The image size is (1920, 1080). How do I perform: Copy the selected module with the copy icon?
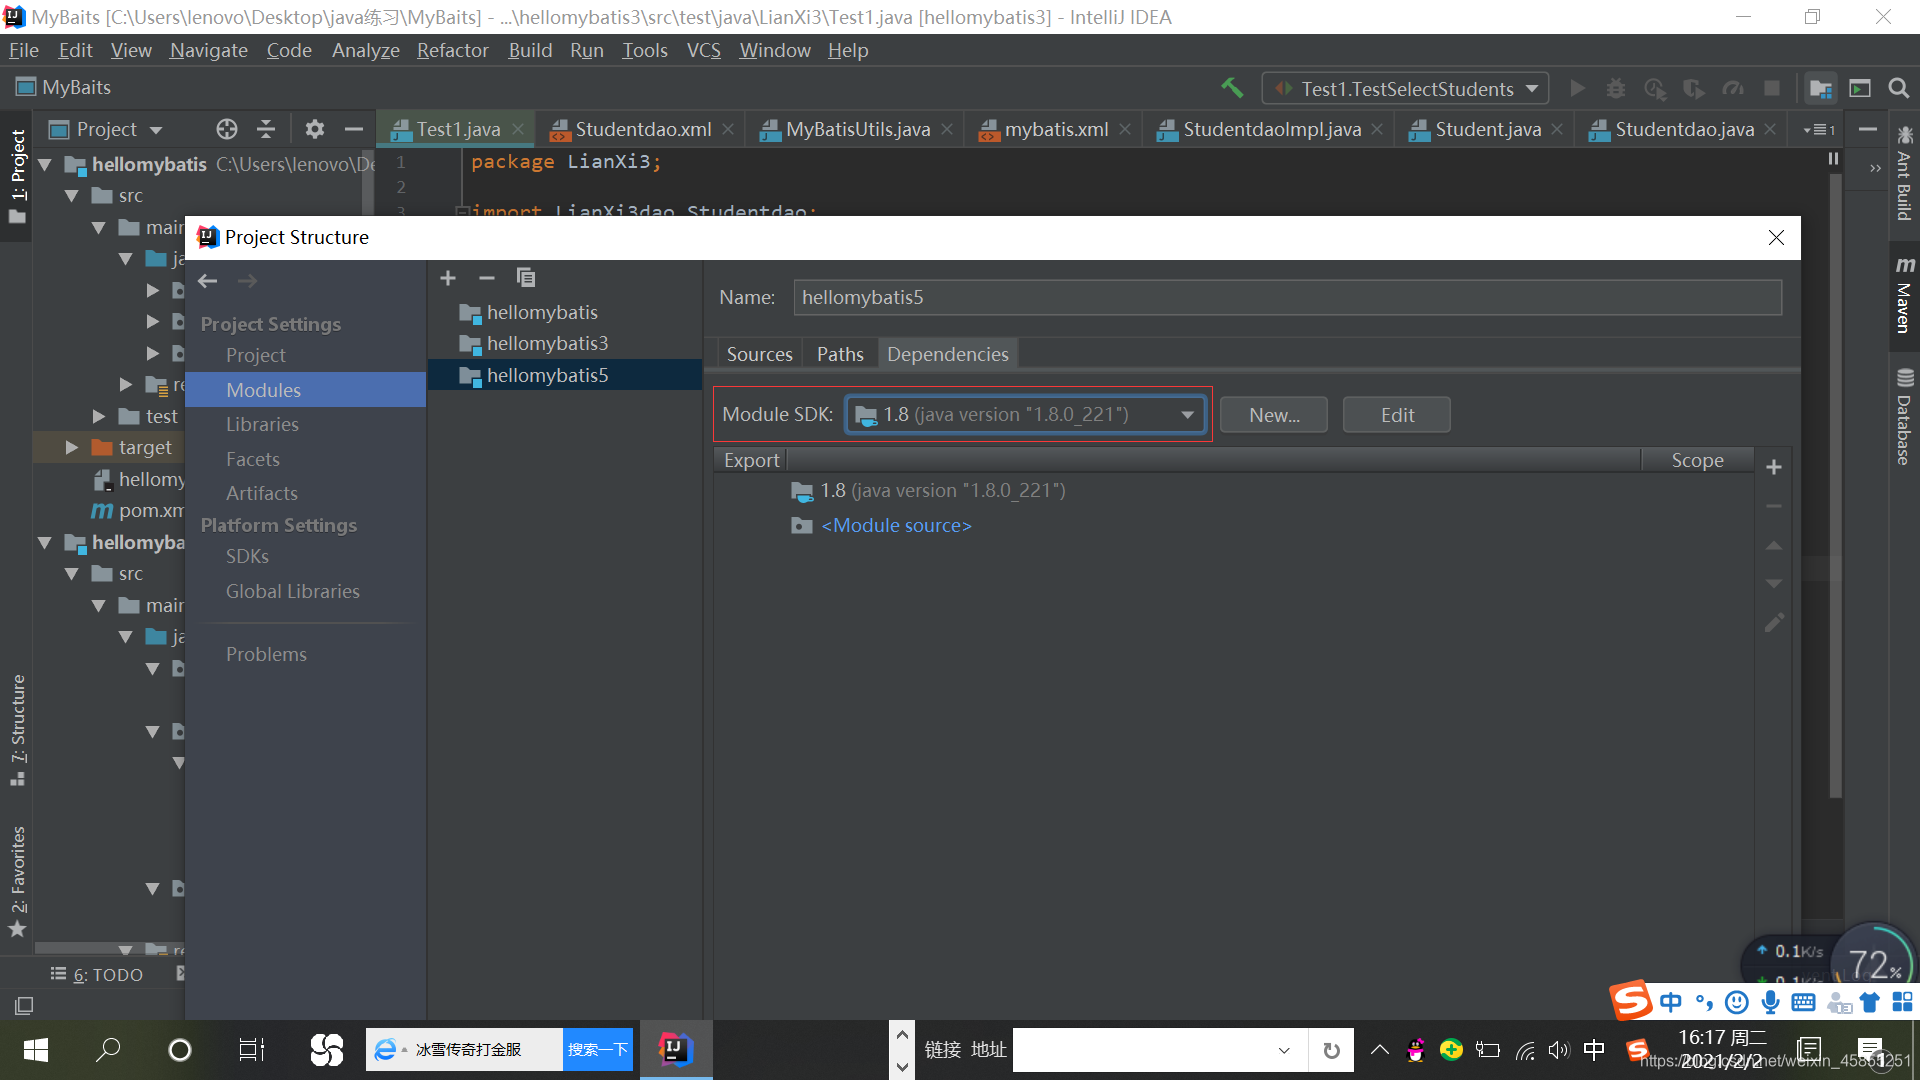[526, 278]
